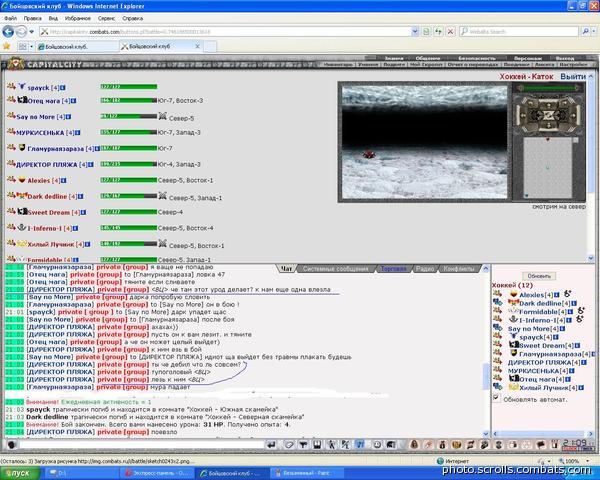Image resolution: width=600 pixels, height=480 pixels.
Task: Click crossed-swords battle icon in Say no More row
Action: point(163,116)
